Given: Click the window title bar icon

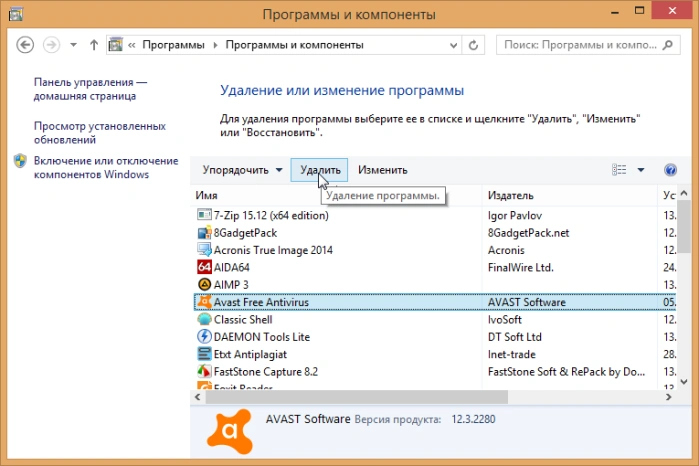Looking at the screenshot, I should pyautogui.click(x=16, y=14).
